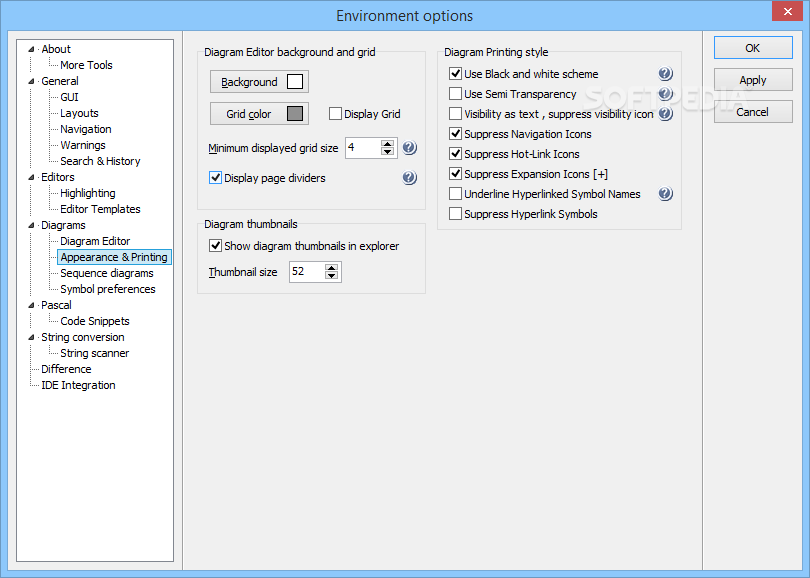The height and width of the screenshot is (578, 810).
Task: Close the Environment options window
Action: 787,11
